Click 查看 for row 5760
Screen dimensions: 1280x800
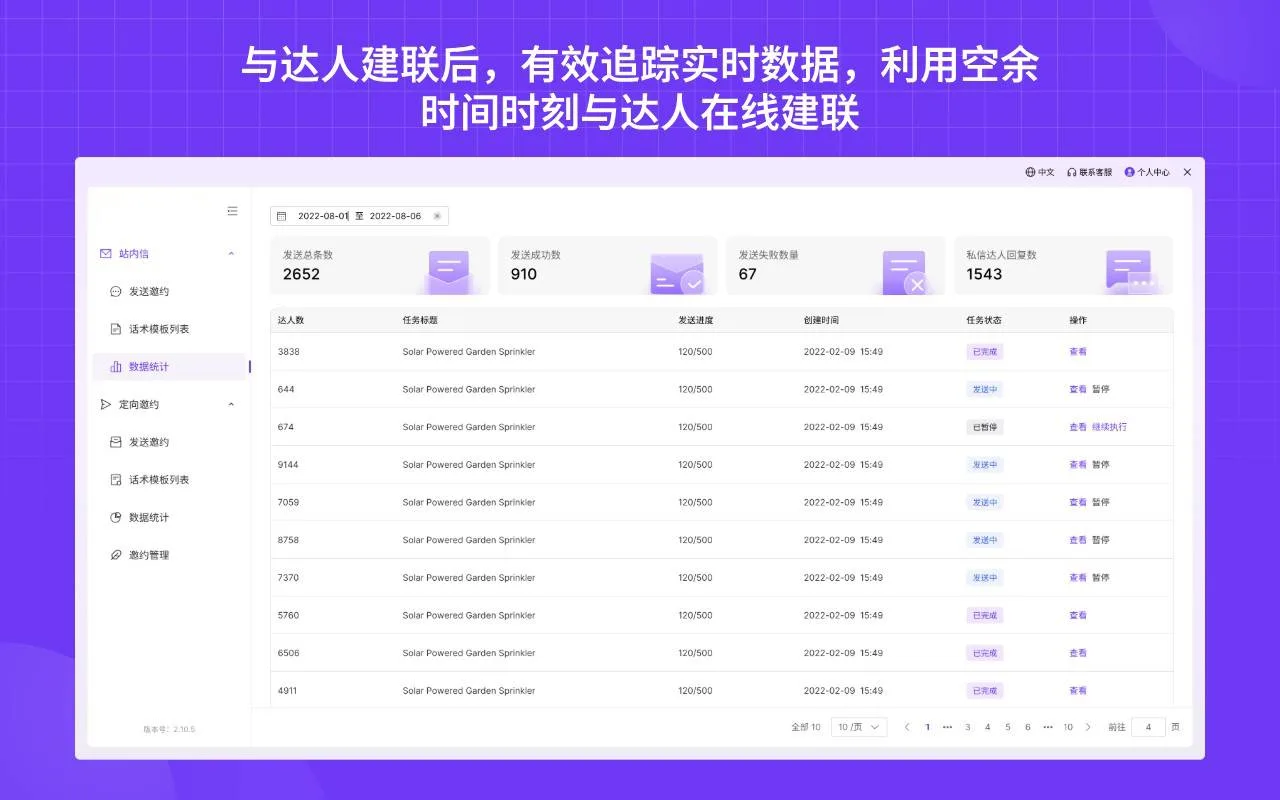tap(1078, 616)
